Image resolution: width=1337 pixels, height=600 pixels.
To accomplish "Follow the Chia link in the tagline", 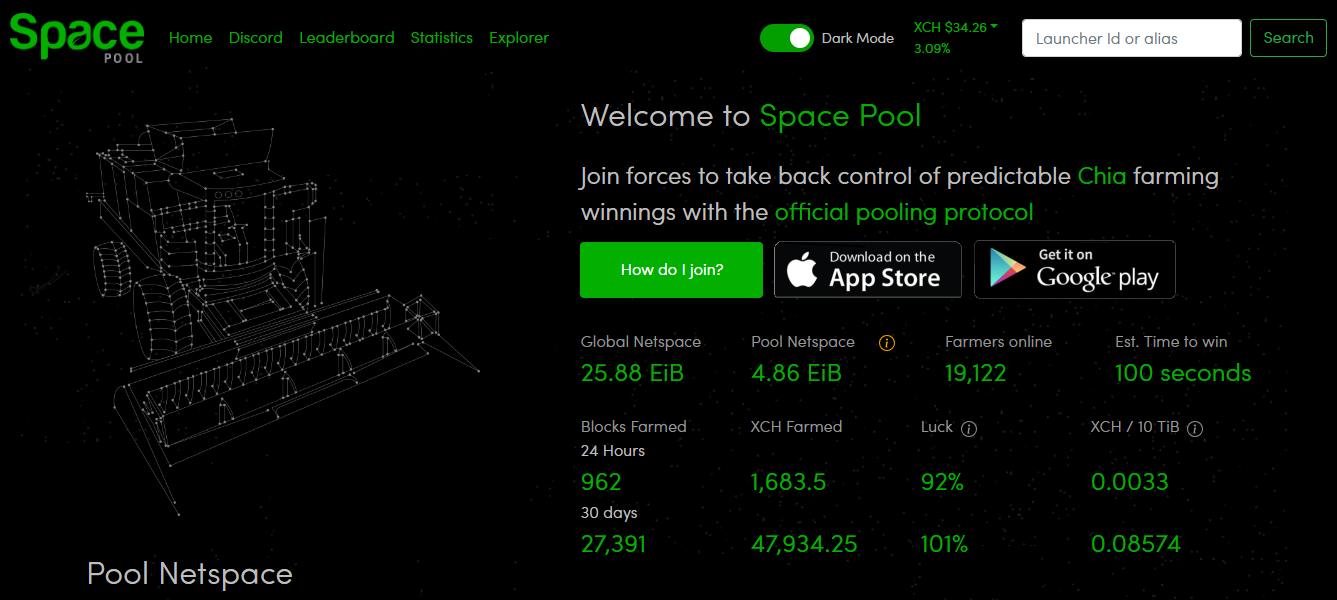I will (1102, 177).
